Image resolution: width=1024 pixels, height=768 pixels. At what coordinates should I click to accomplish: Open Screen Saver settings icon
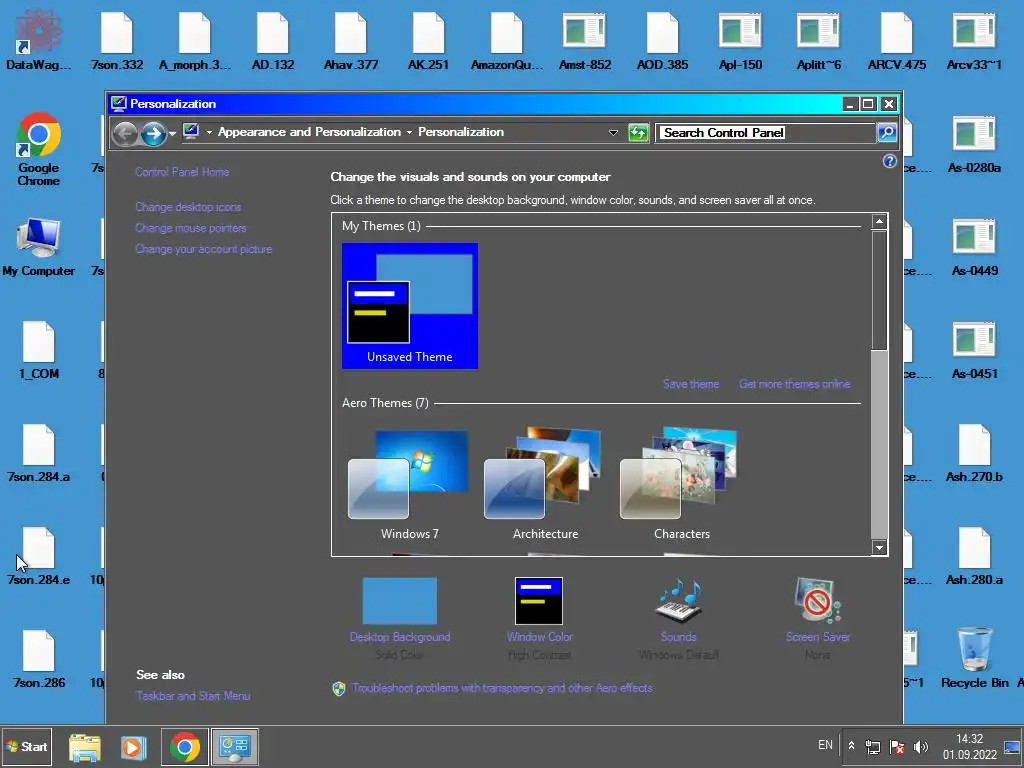(x=818, y=600)
